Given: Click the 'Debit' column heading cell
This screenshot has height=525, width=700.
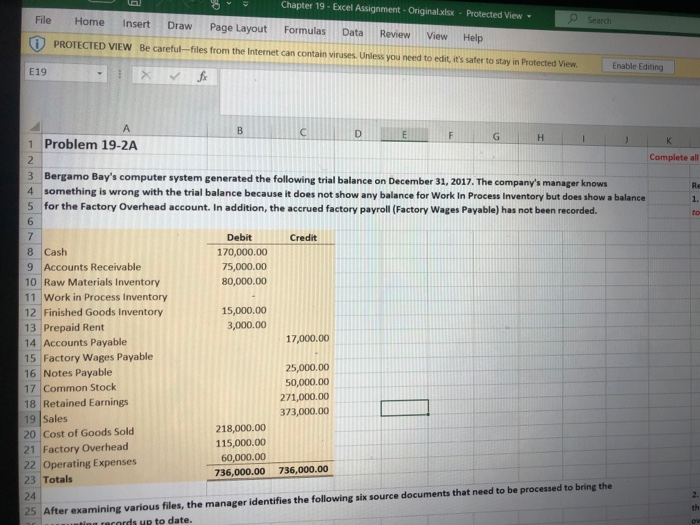Looking at the screenshot, I should pos(239,238).
